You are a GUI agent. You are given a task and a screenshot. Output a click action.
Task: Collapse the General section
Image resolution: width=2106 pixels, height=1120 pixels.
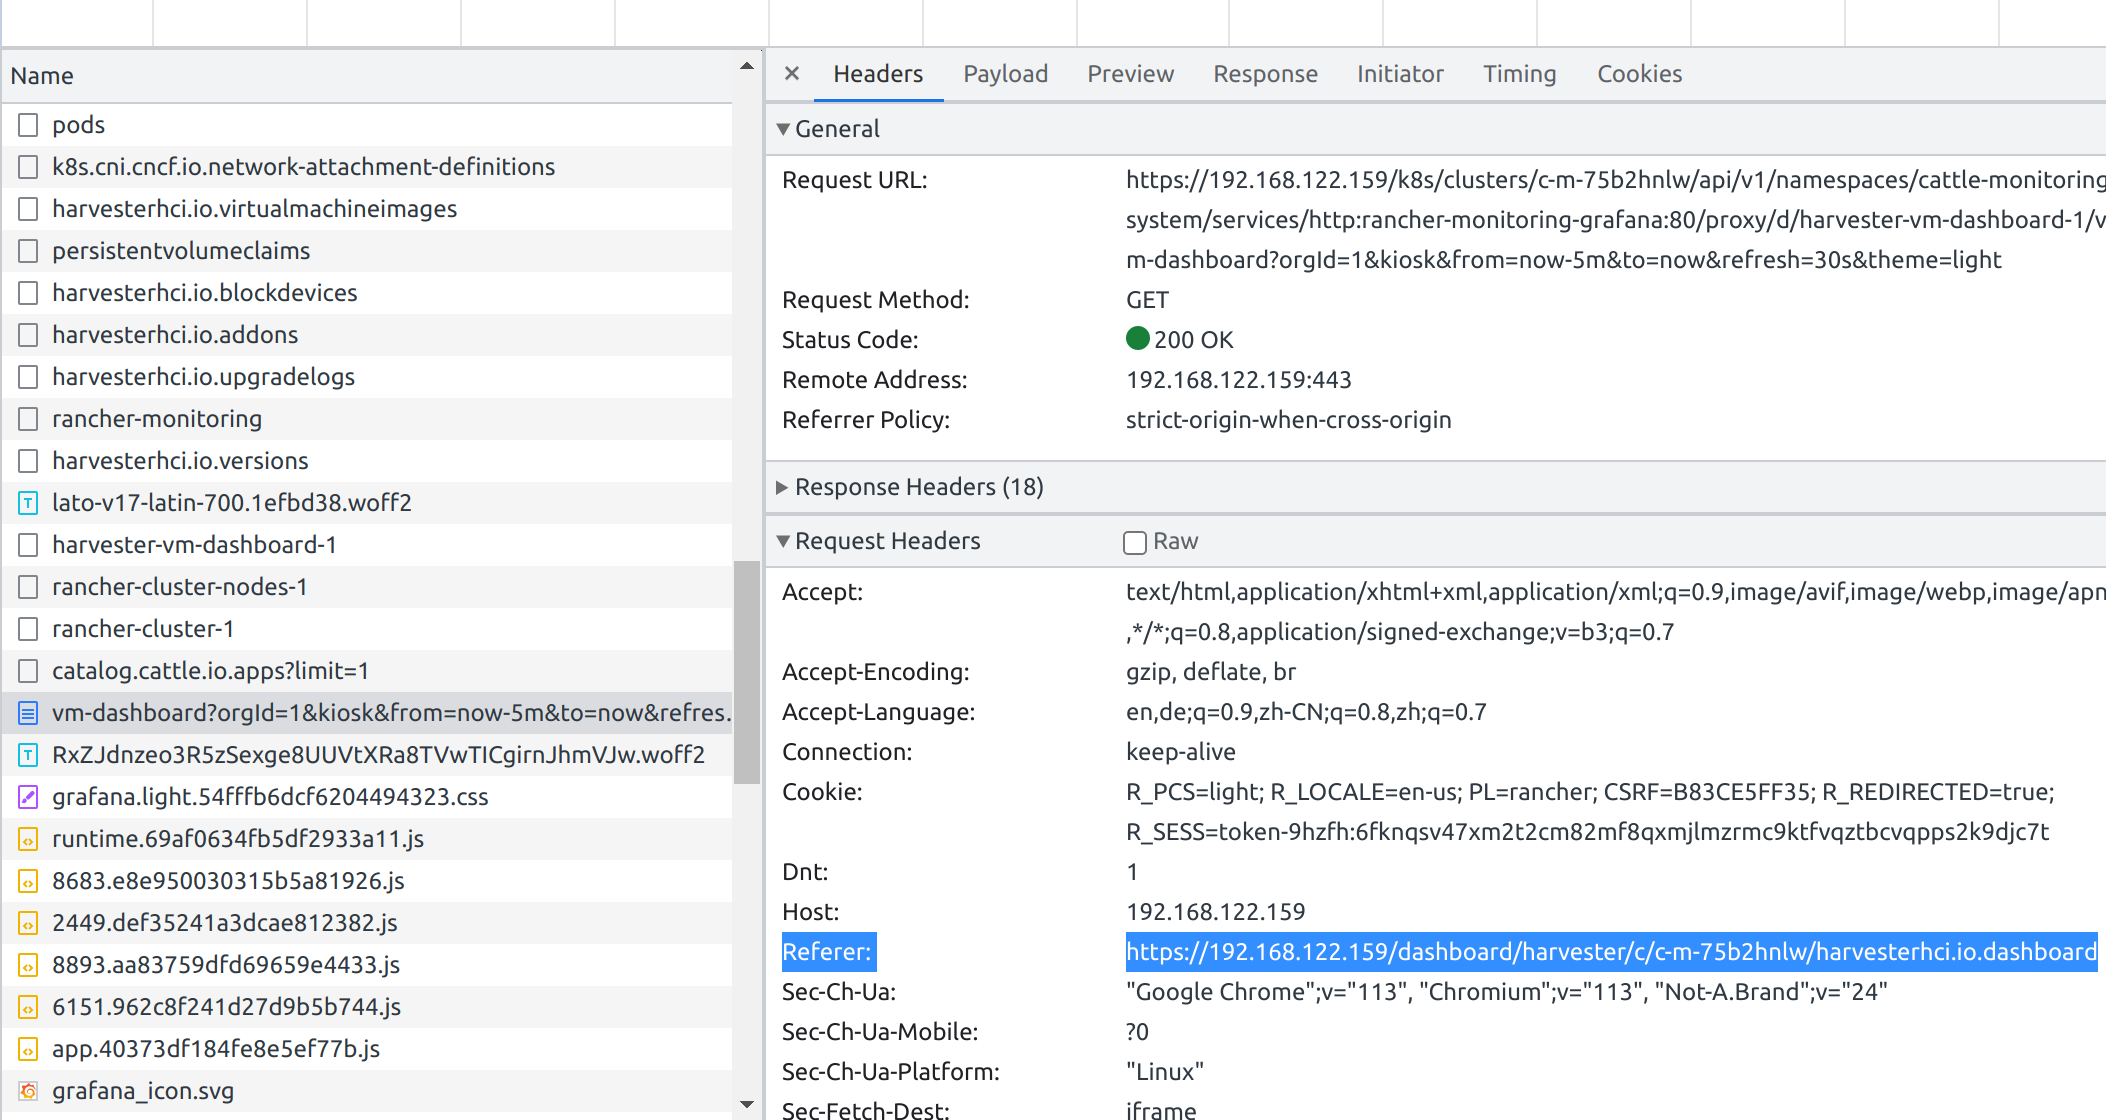(x=783, y=128)
